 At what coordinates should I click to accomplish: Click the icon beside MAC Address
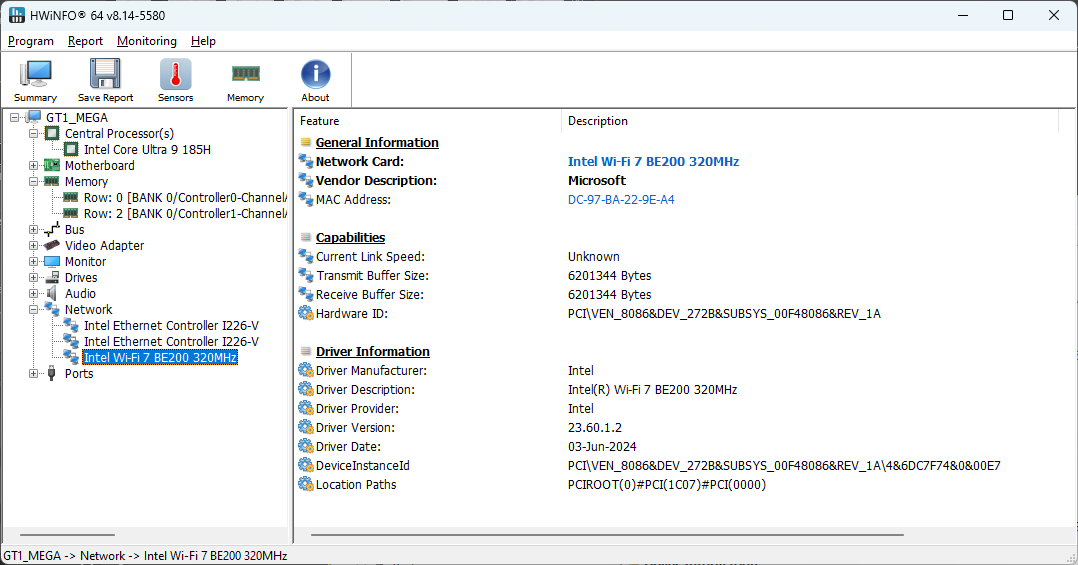[306, 199]
